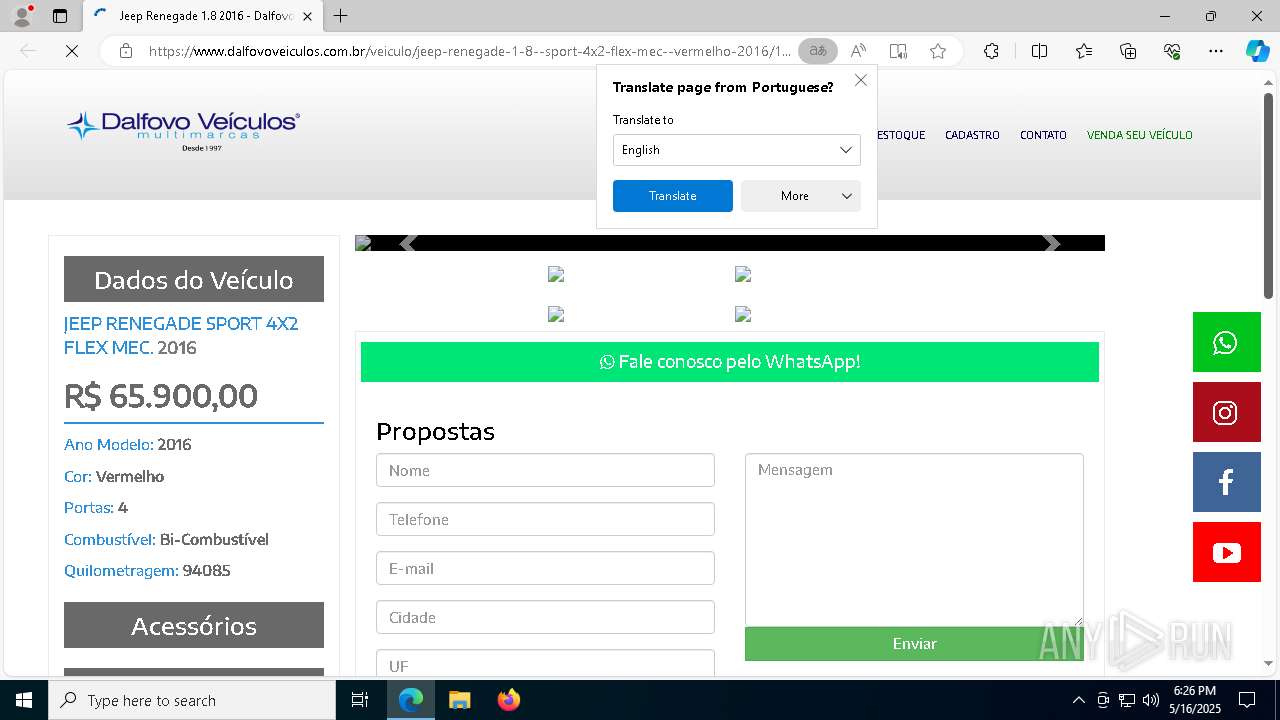Open split screen view
The image size is (1280, 720).
(1039, 51)
